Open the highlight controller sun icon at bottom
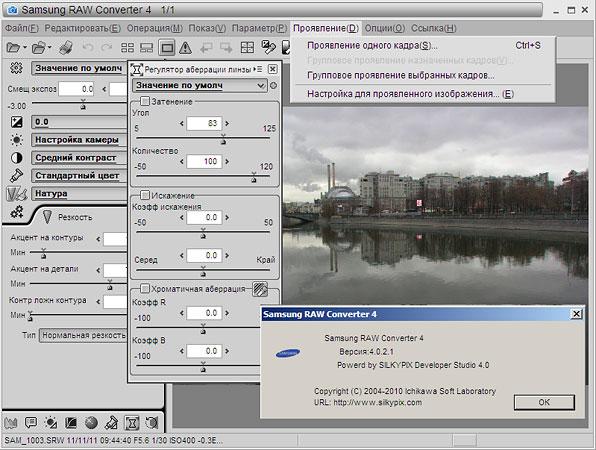The image size is (596, 450). (51, 423)
